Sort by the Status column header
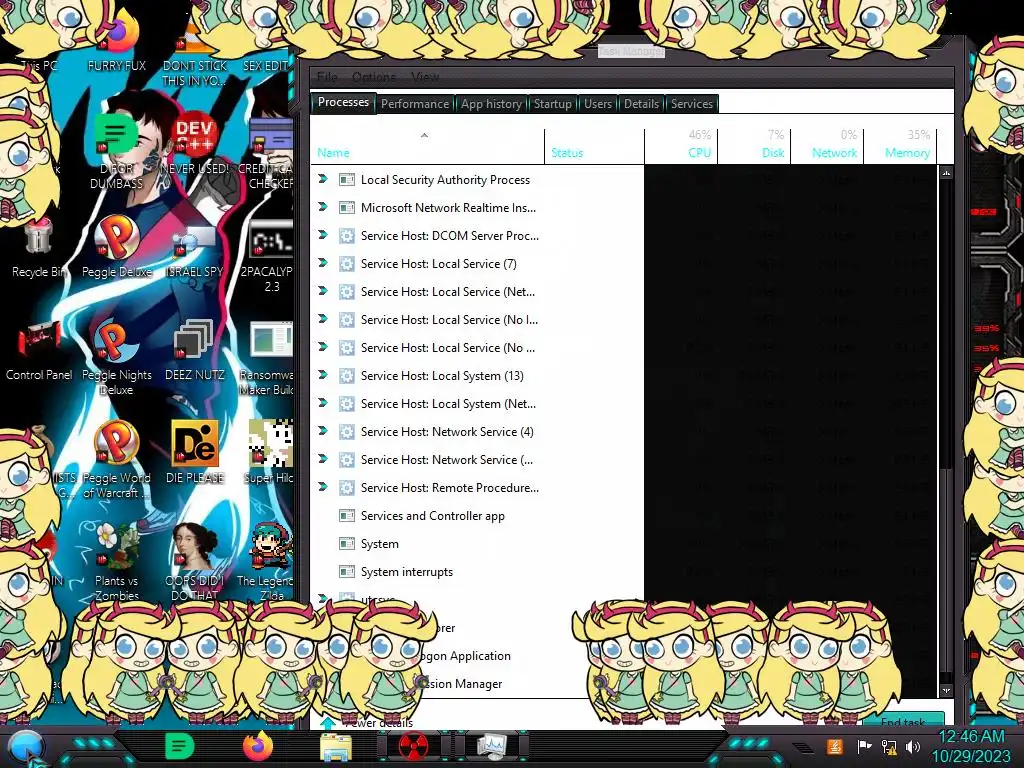Image resolution: width=1024 pixels, height=768 pixels. click(x=594, y=147)
